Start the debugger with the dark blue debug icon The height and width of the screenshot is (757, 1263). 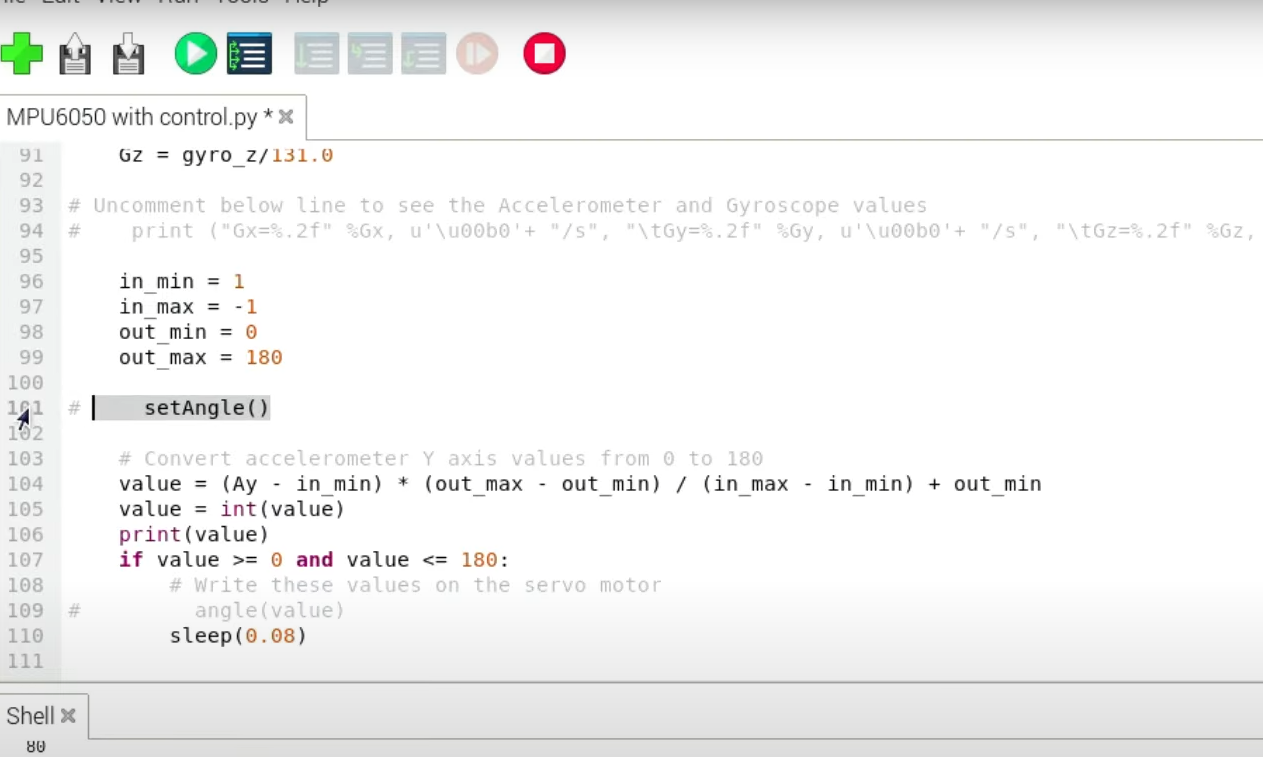tap(247, 53)
